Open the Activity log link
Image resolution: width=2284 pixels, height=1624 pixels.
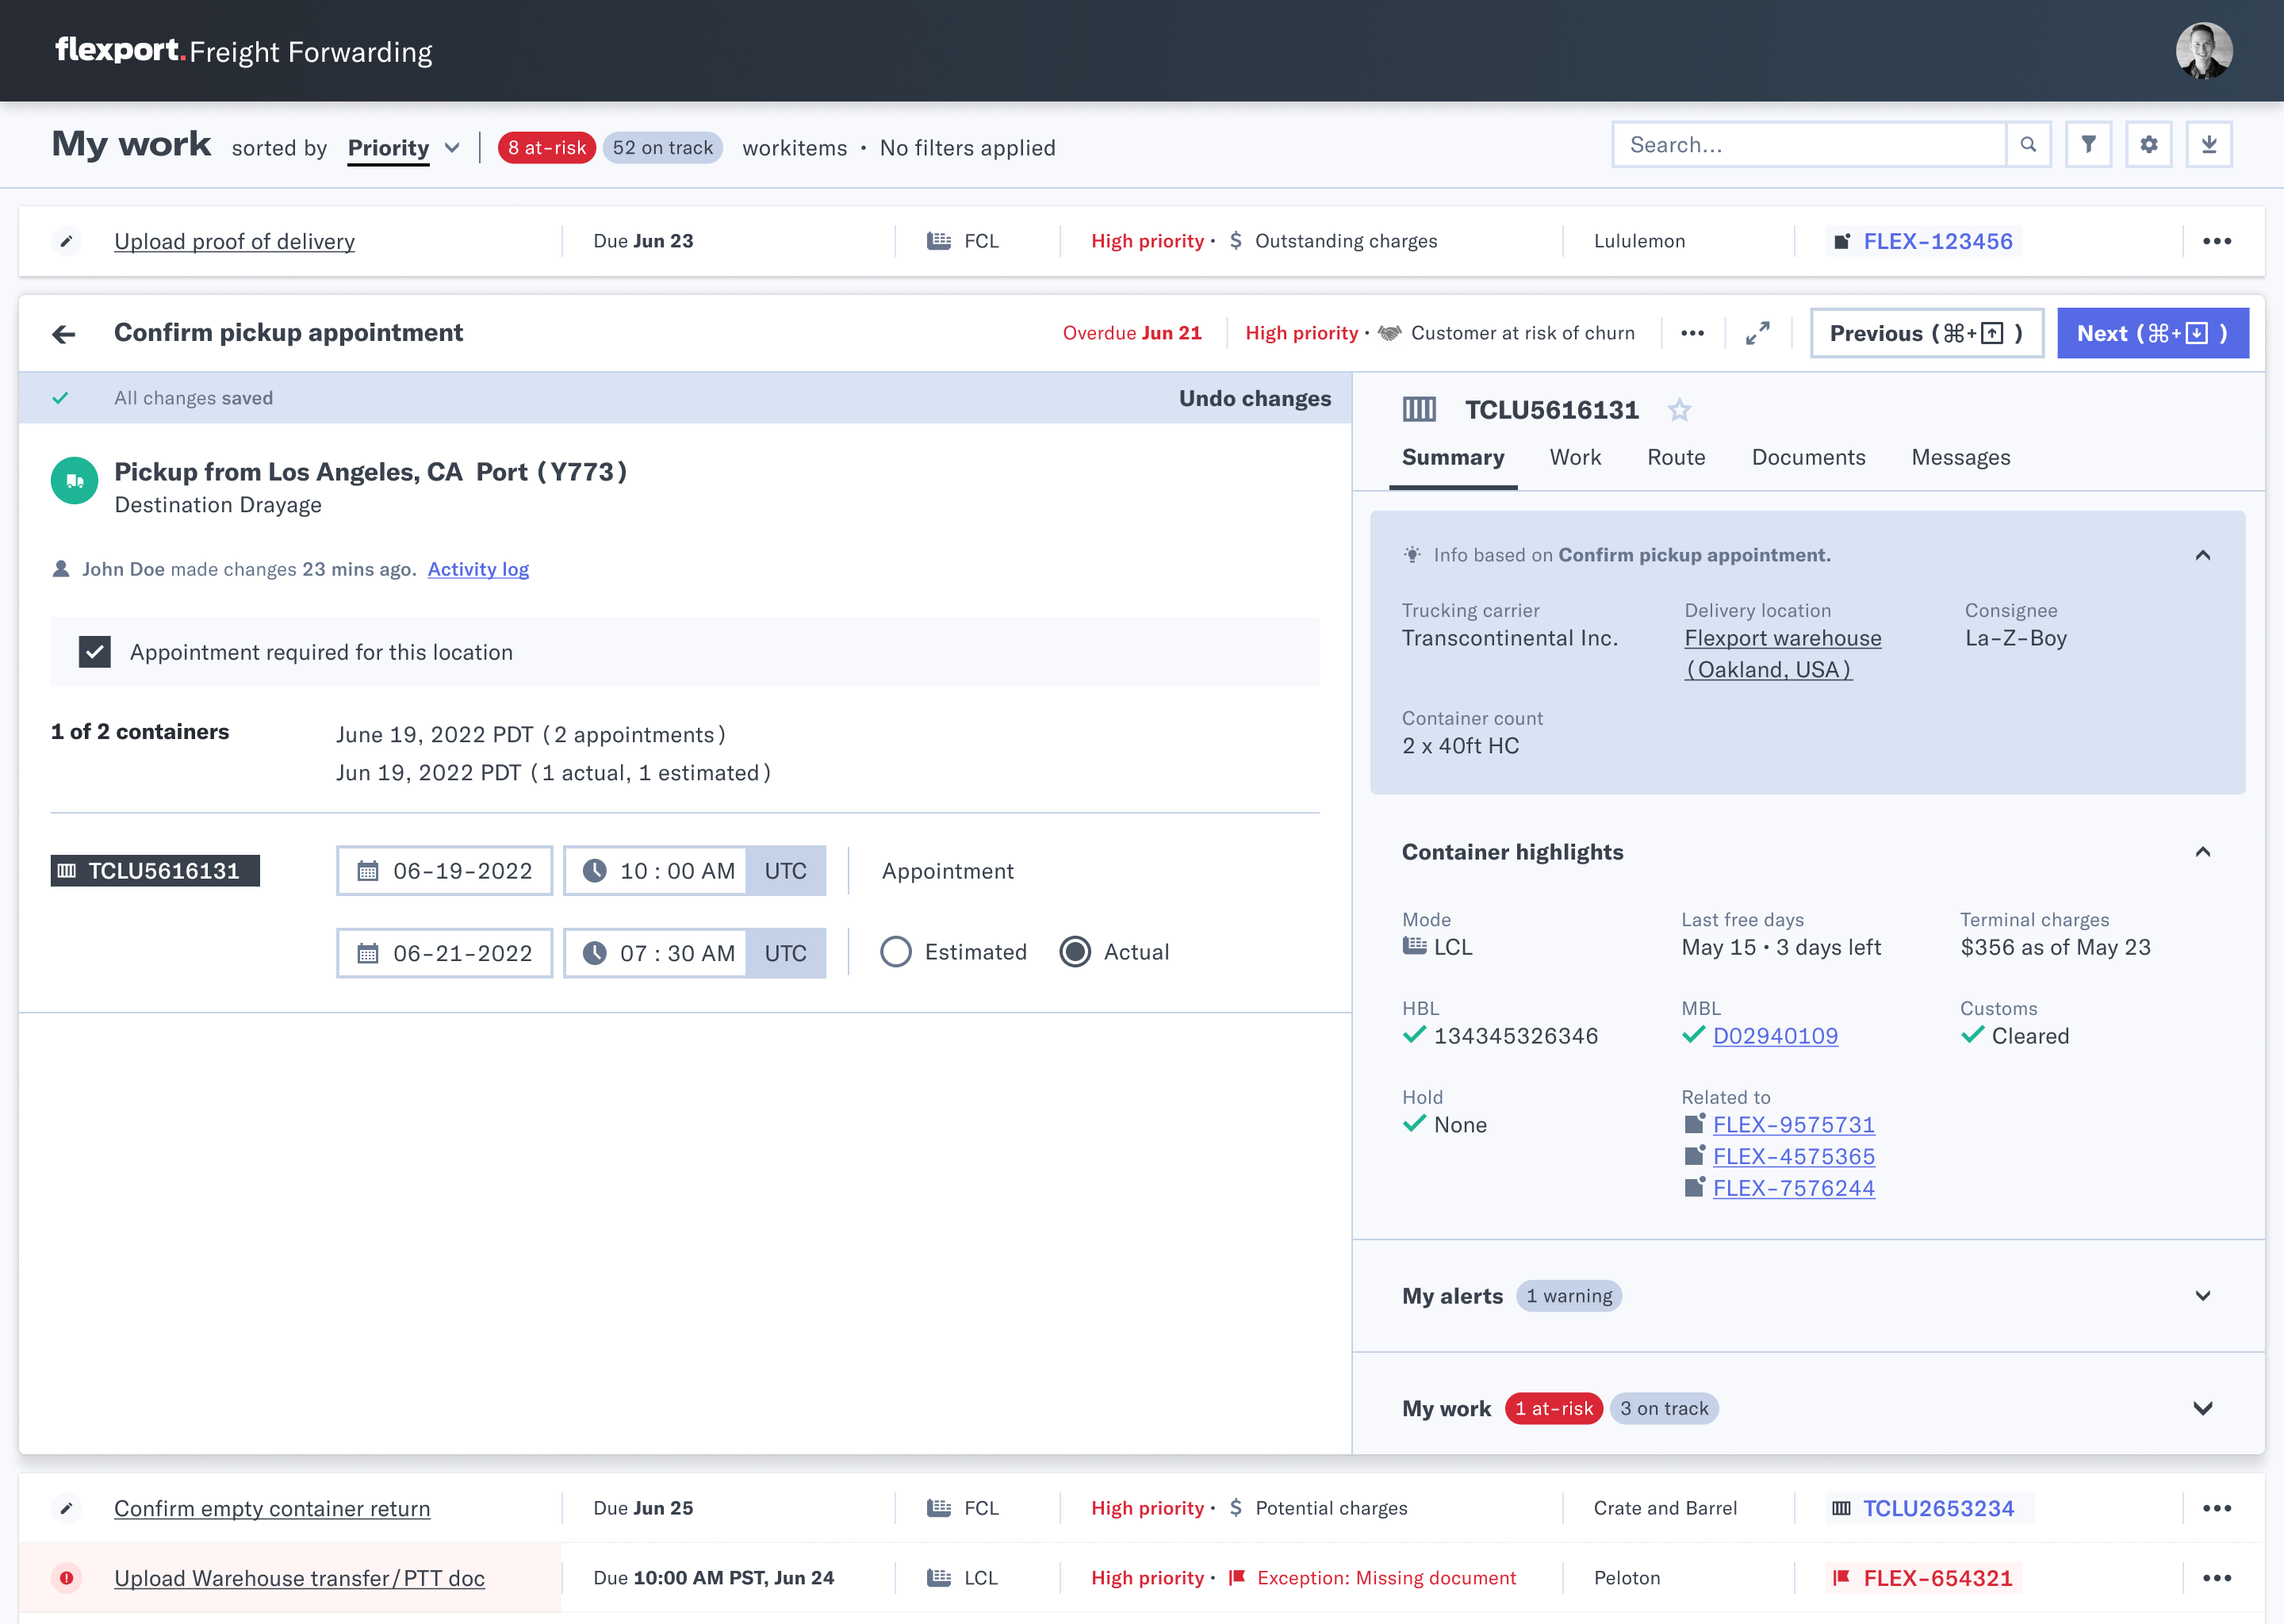click(478, 569)
